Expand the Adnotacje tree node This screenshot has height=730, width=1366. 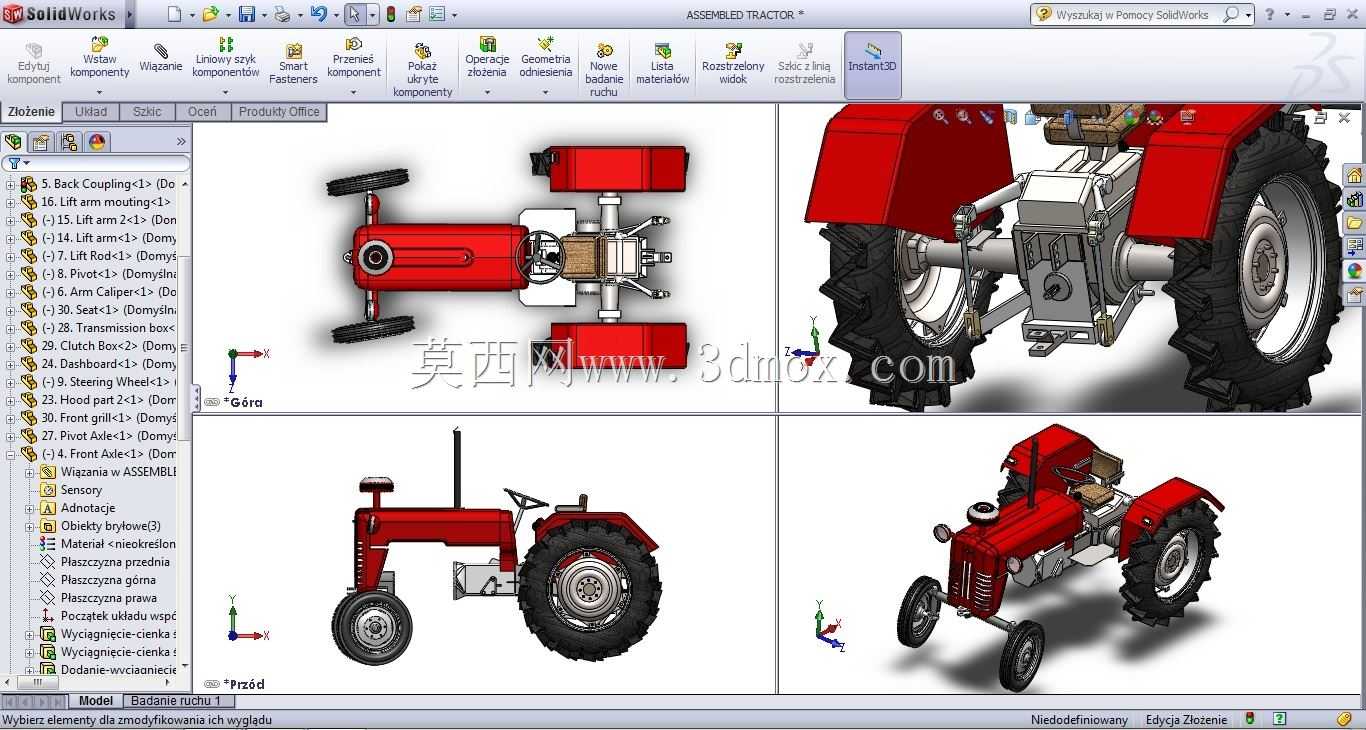[x=30, y=508]
